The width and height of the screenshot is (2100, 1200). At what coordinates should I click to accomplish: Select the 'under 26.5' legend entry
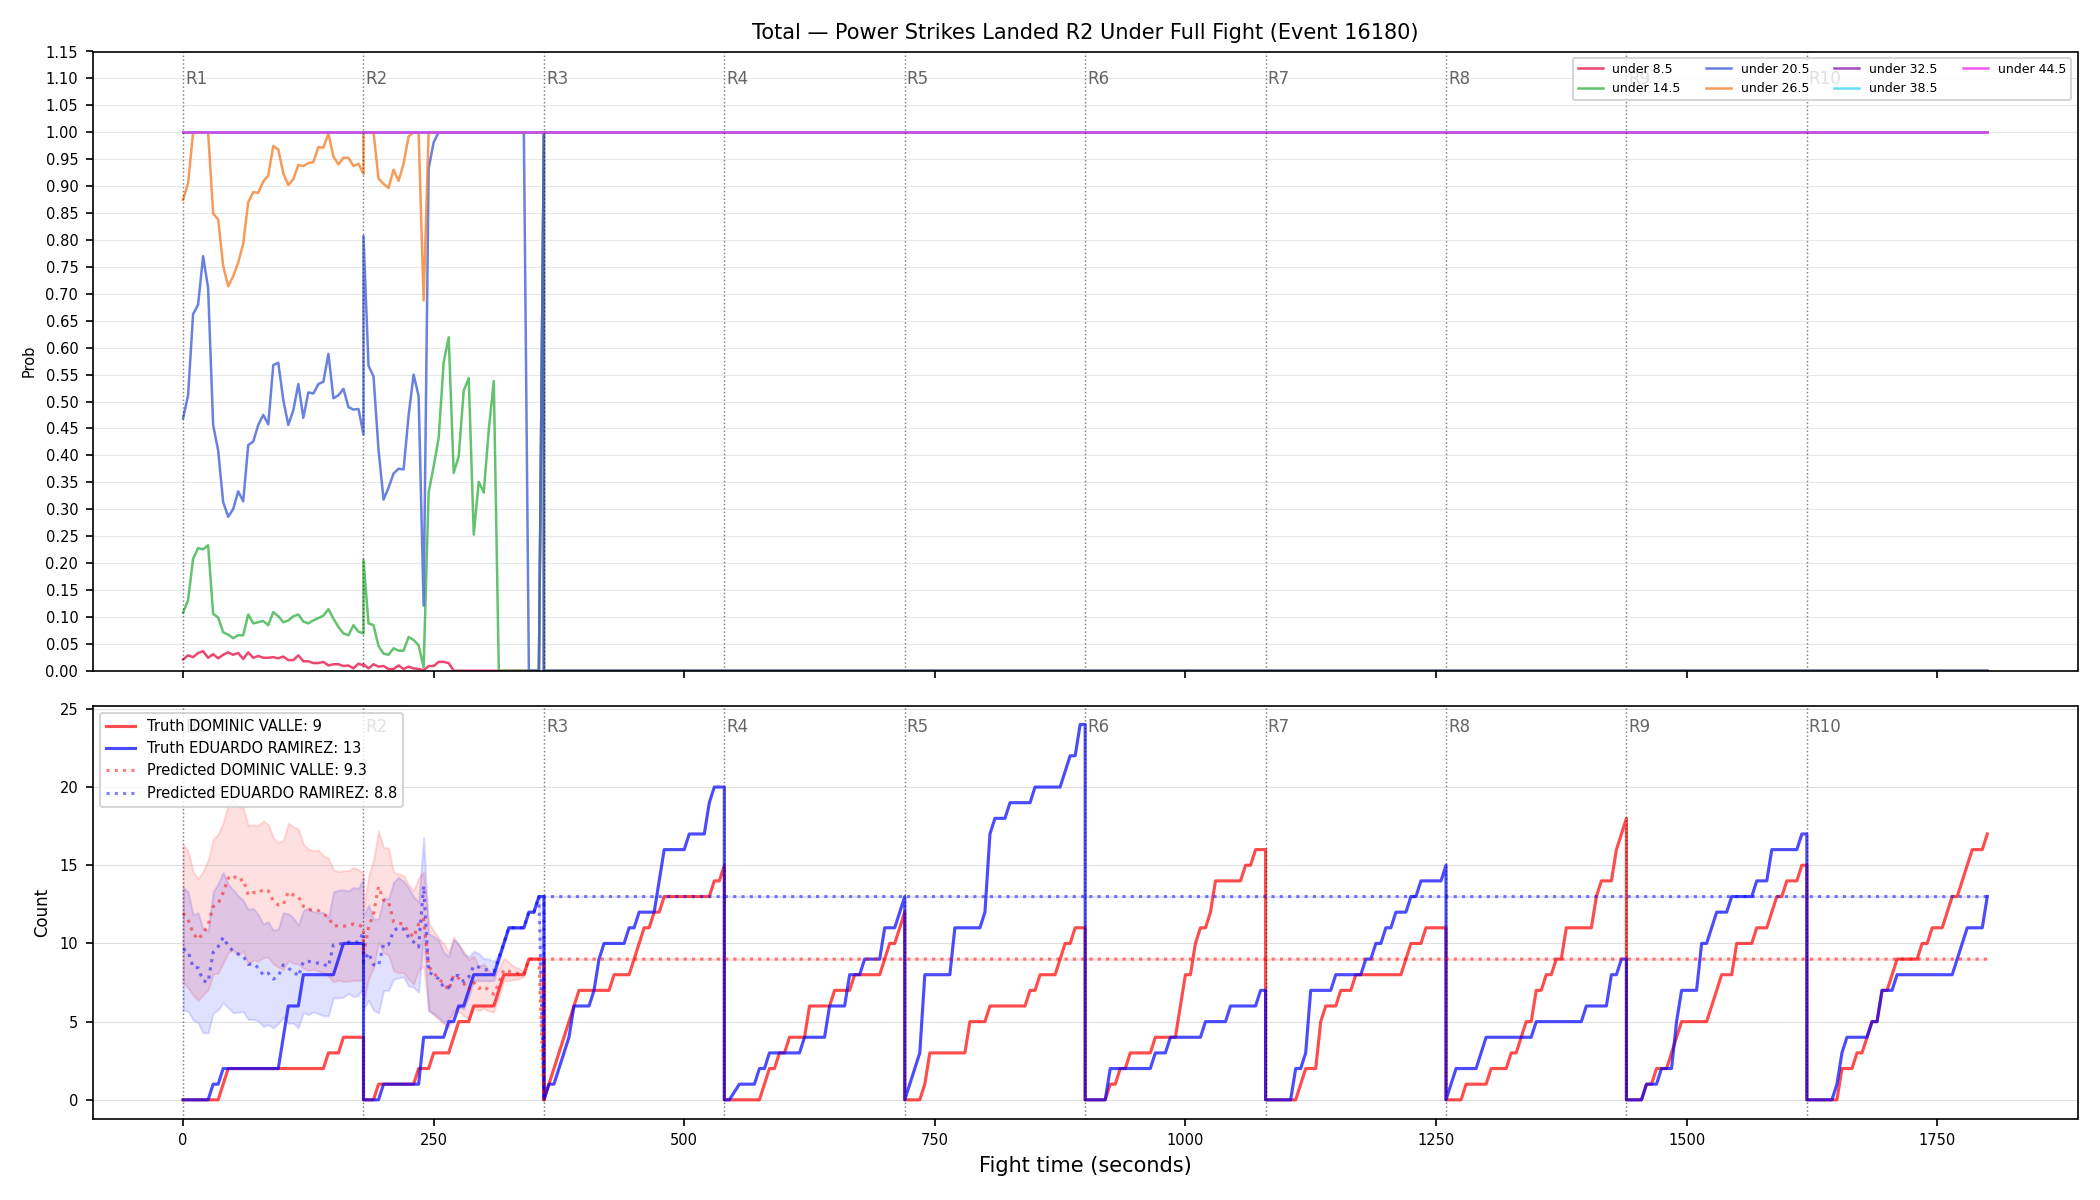click(1757, 88)
